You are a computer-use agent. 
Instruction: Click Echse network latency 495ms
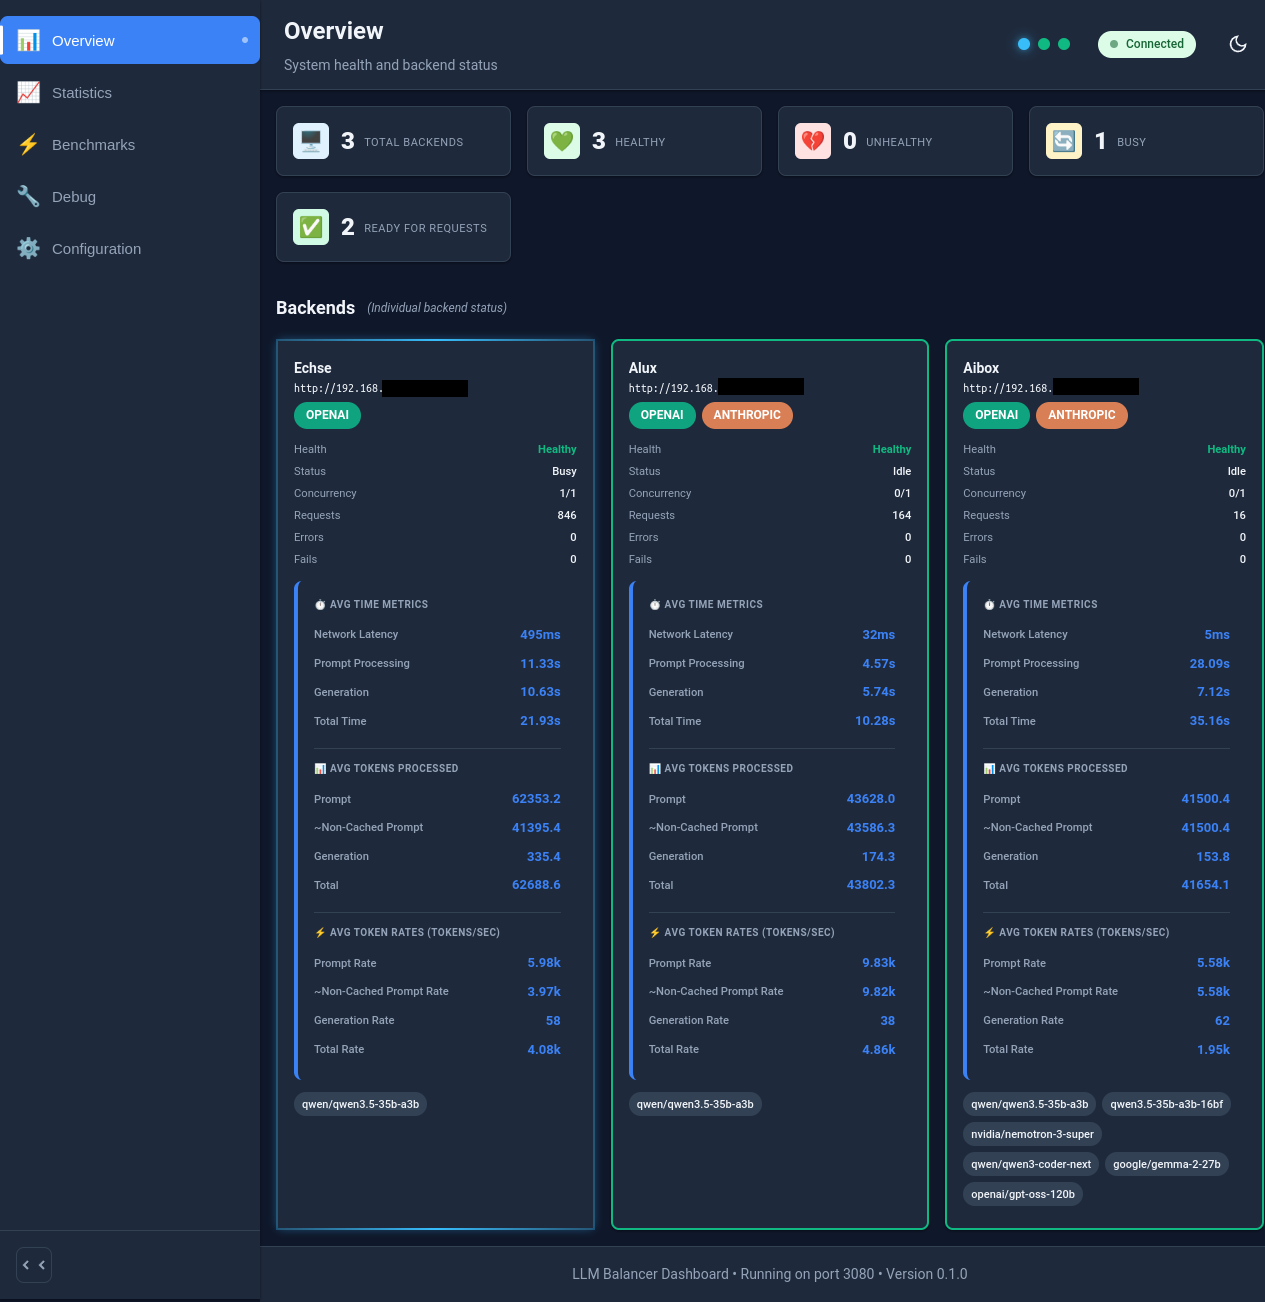pos(540,635)
